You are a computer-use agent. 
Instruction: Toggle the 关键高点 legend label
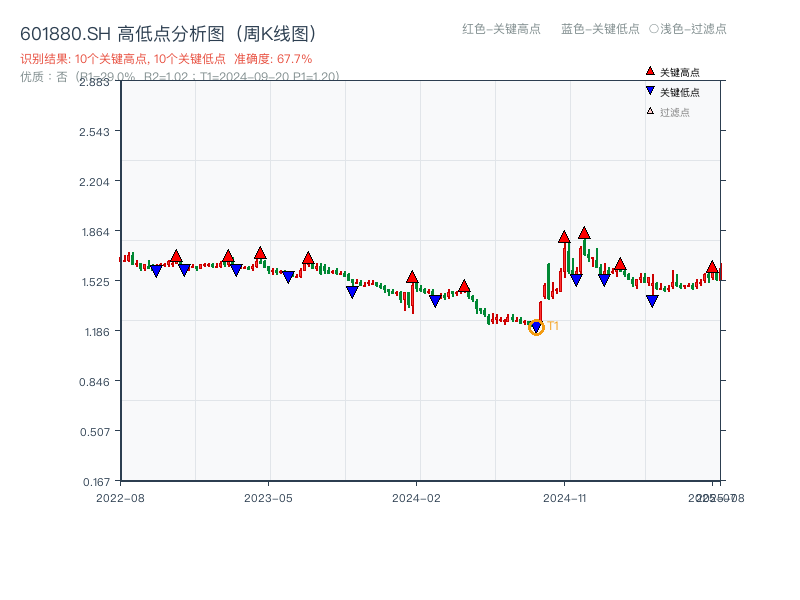click(680, 72)
